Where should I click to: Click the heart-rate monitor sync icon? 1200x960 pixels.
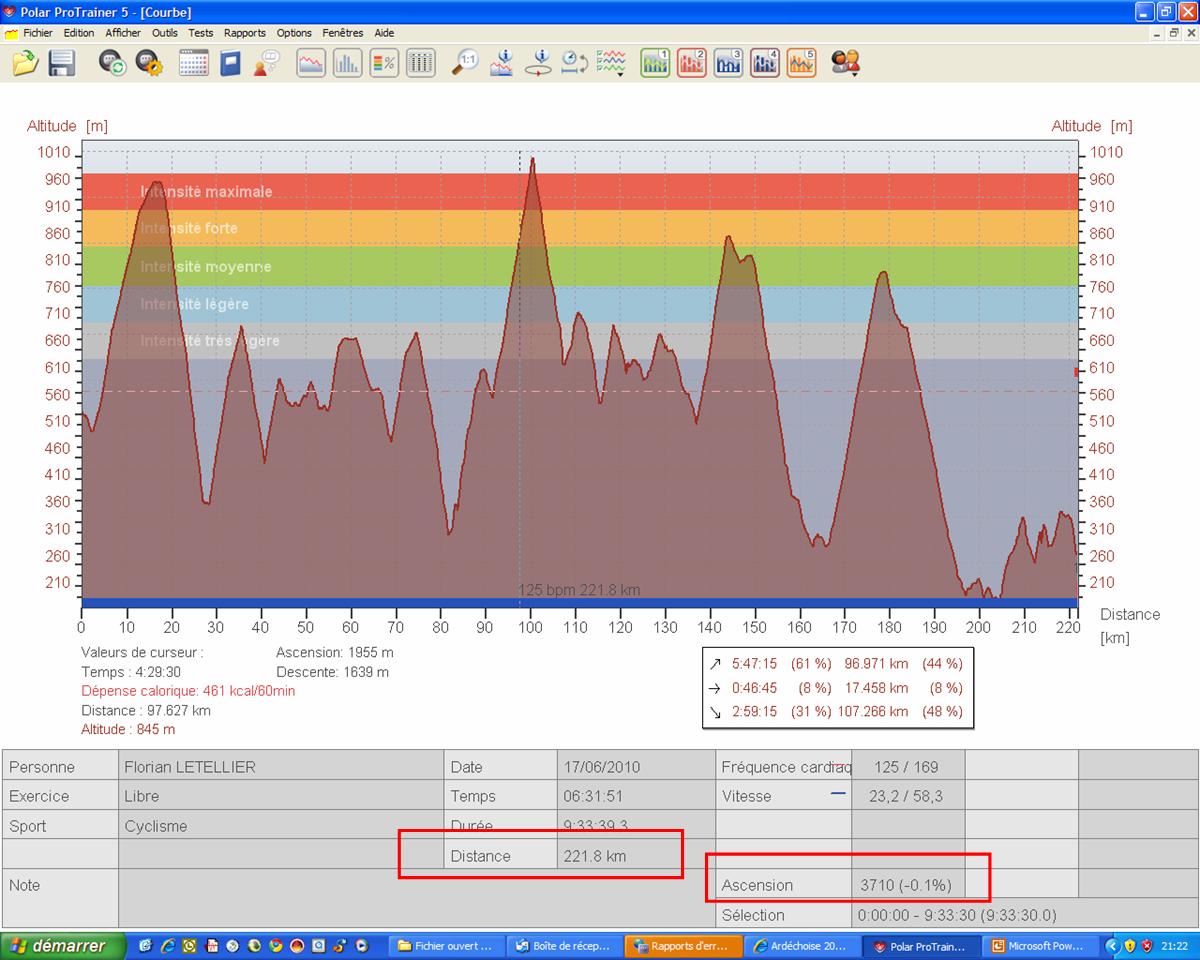(x=112, y=63)
